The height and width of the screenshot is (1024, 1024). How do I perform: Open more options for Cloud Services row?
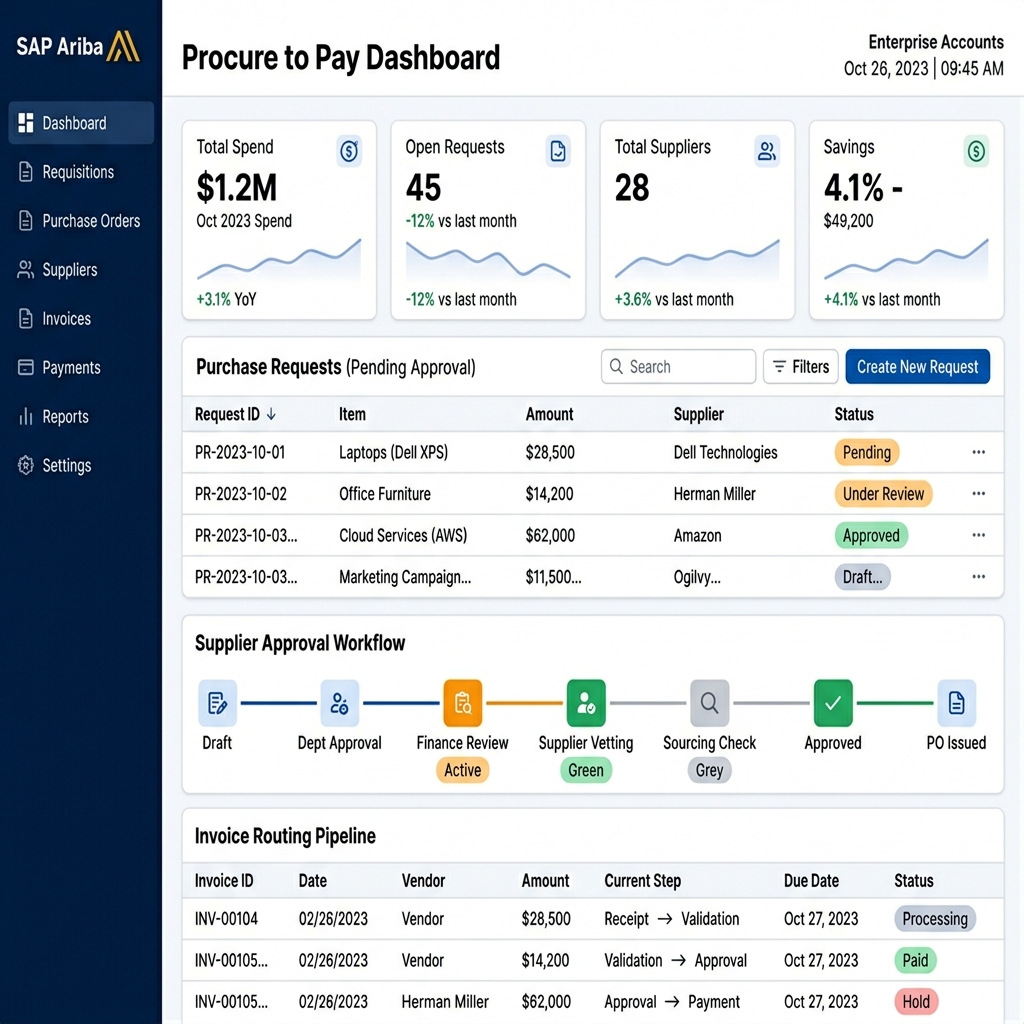(978, 536)
